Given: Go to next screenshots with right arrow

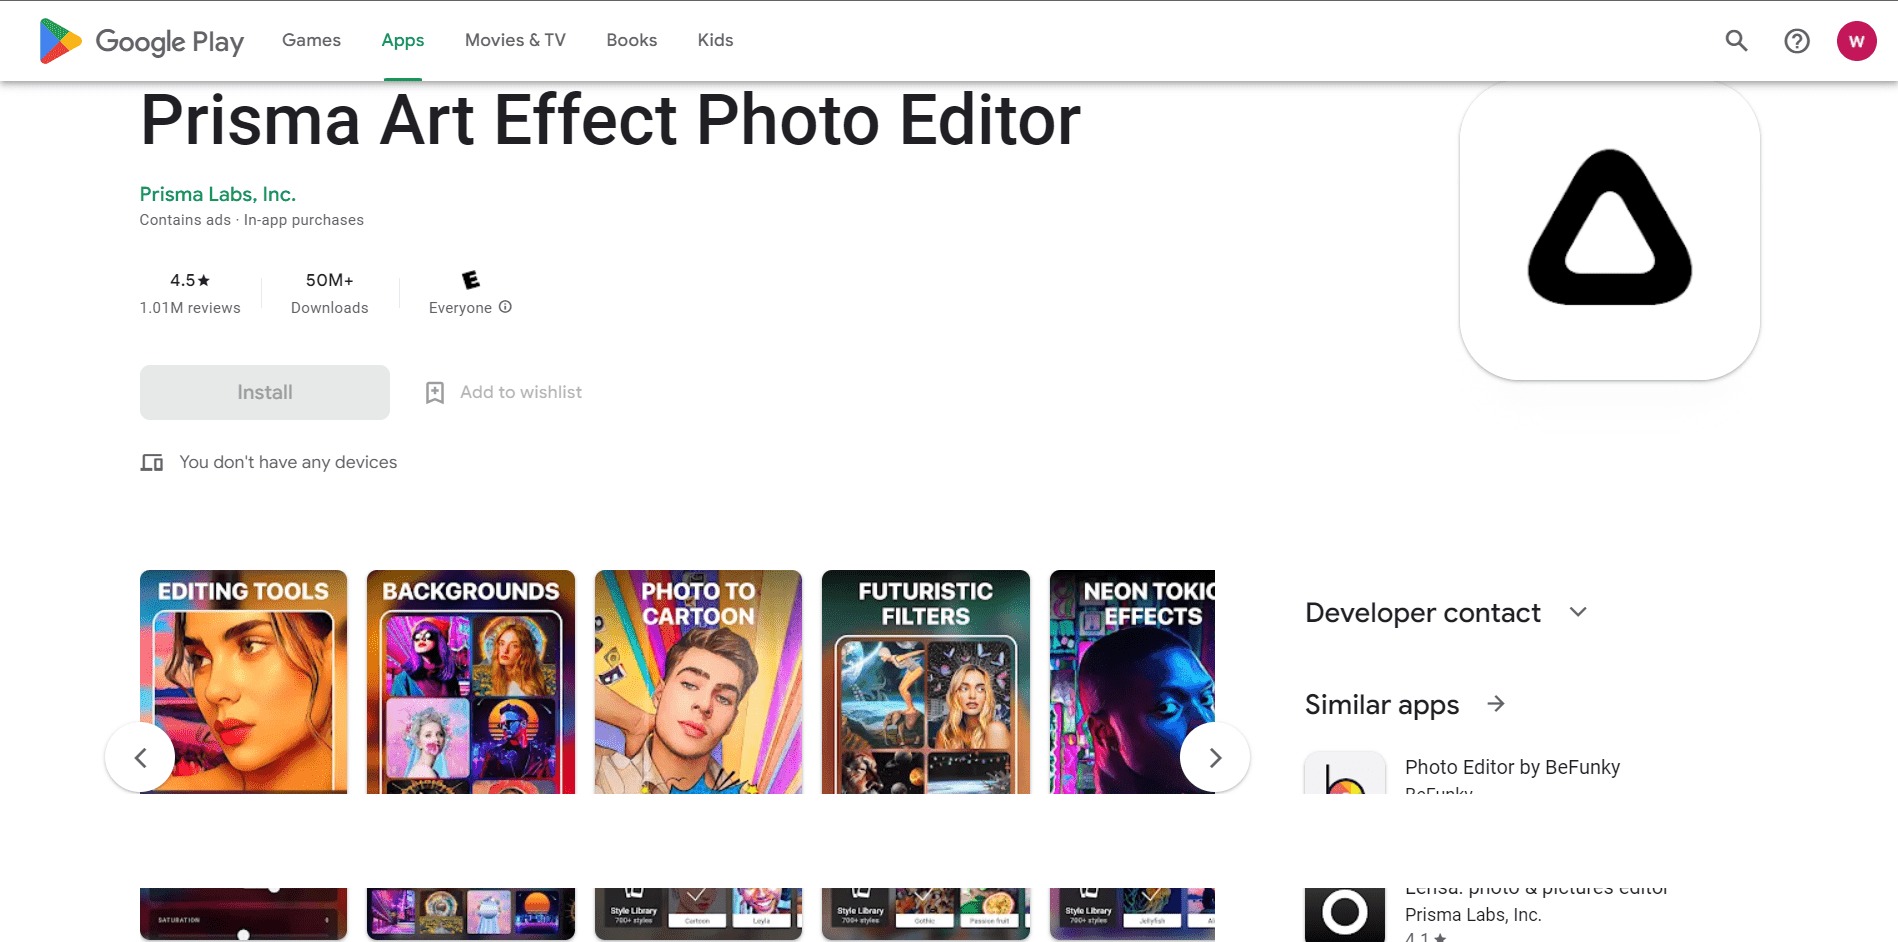Looking at the screenshot, I should 1215,757.
